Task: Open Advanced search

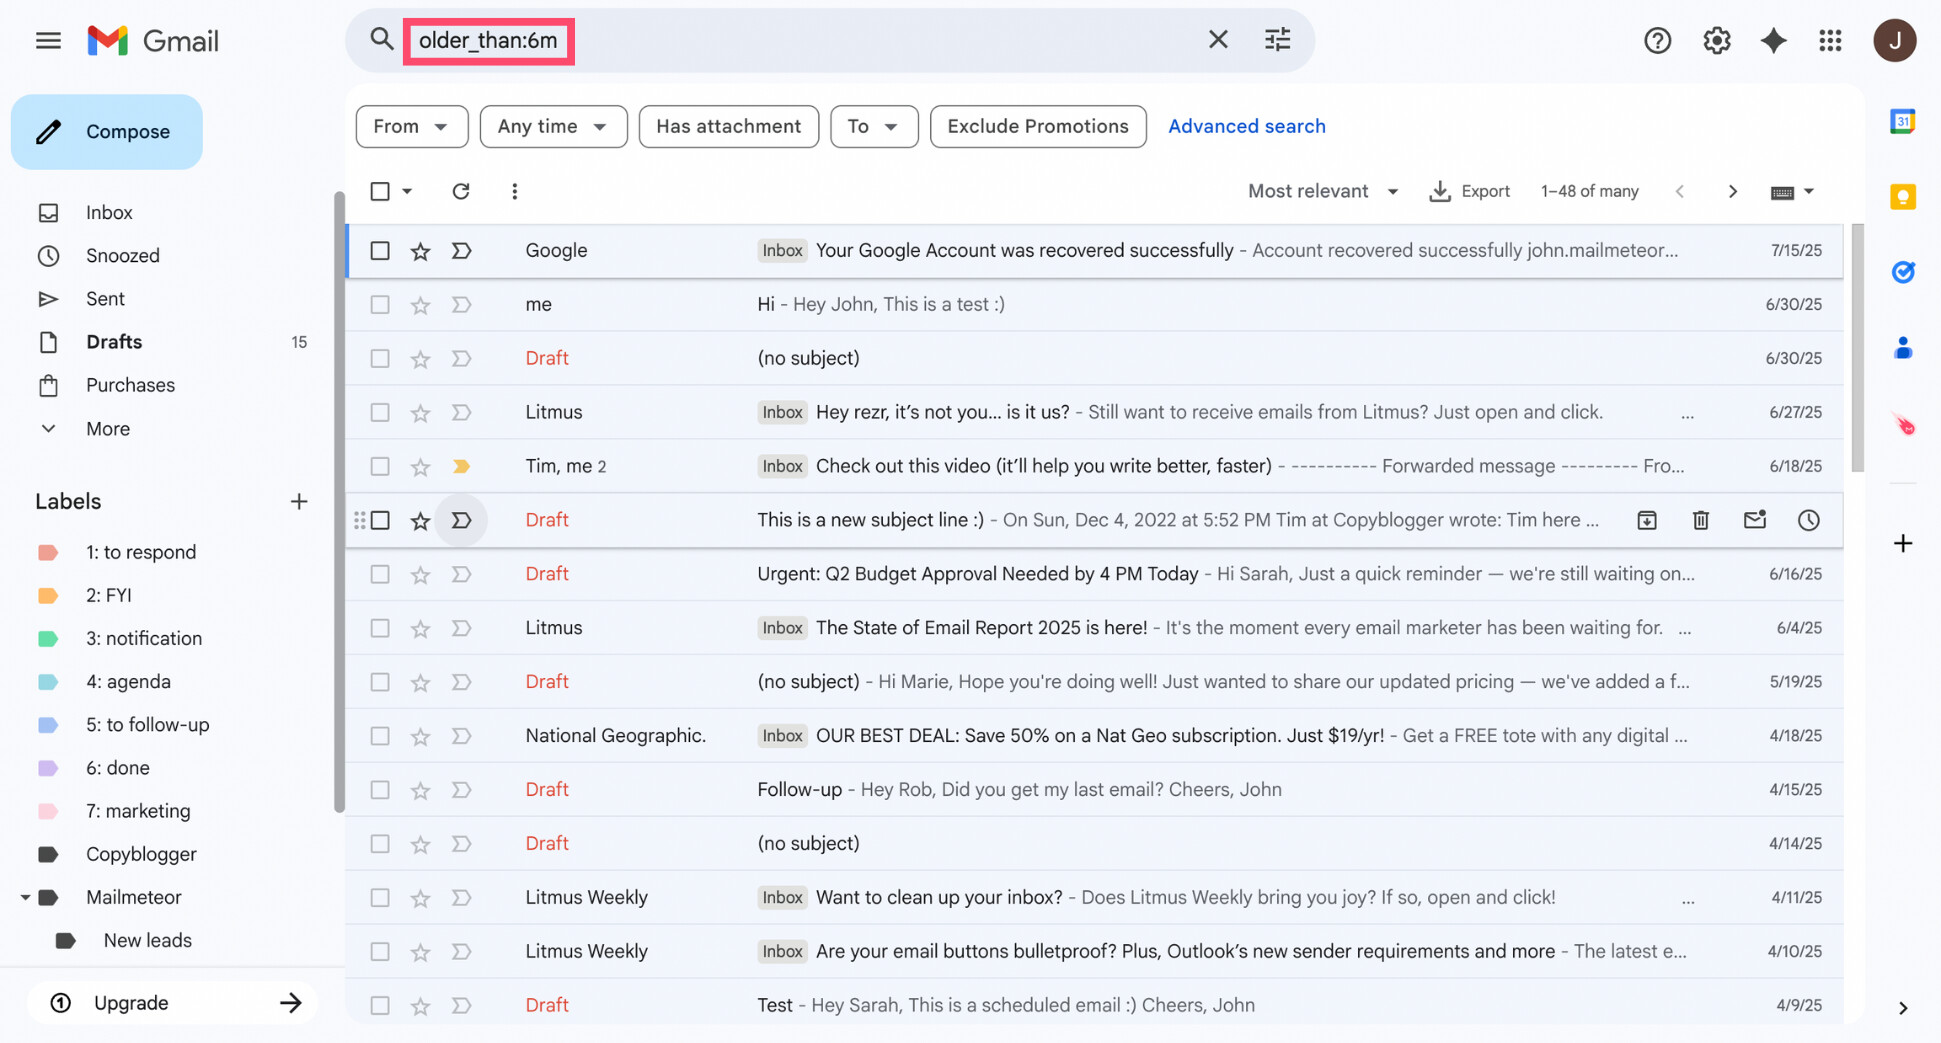Action: coord(1246,126)
